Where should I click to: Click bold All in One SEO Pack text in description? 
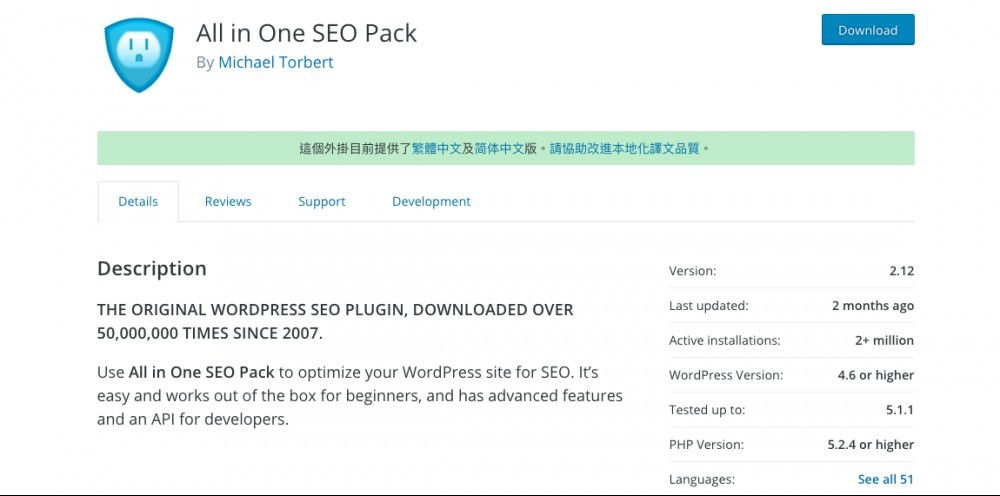tap(202, 372)
